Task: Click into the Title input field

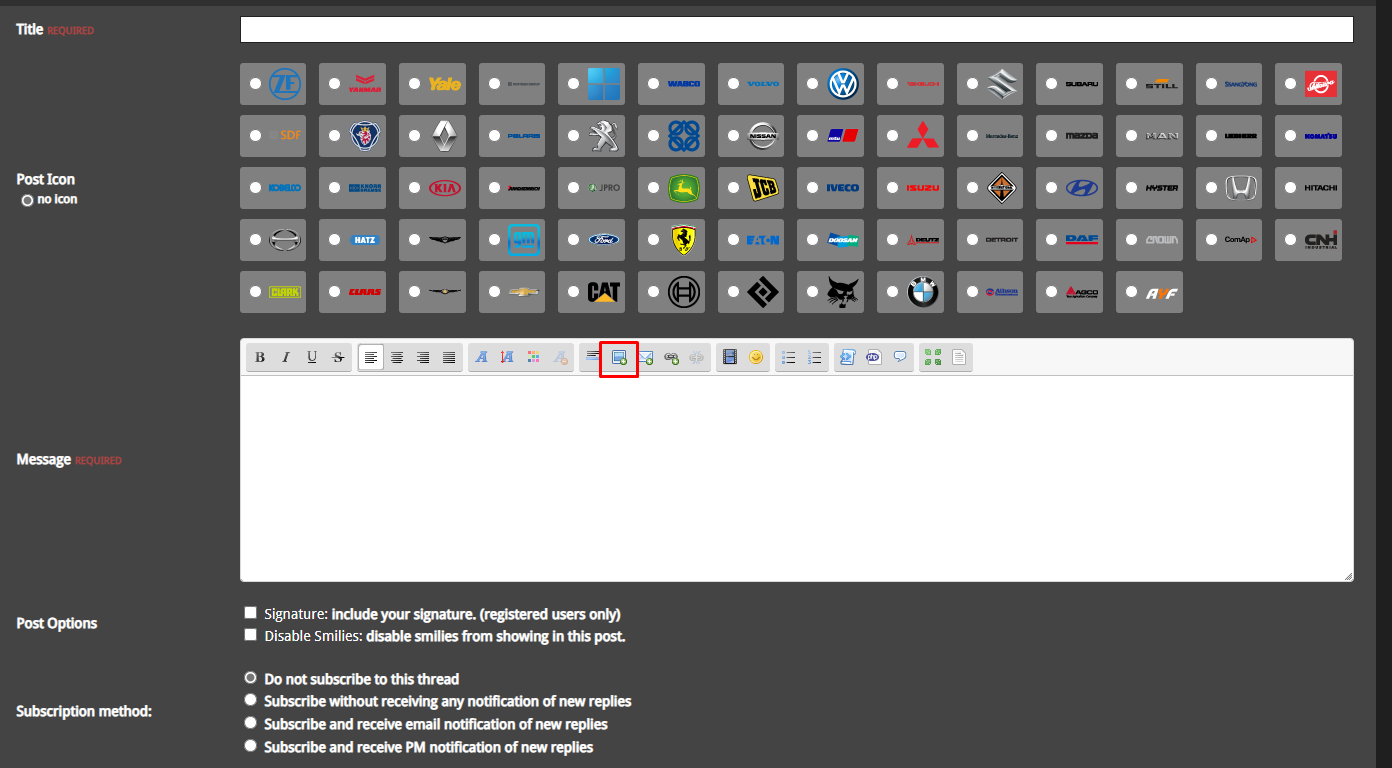Action: (797, 30)
